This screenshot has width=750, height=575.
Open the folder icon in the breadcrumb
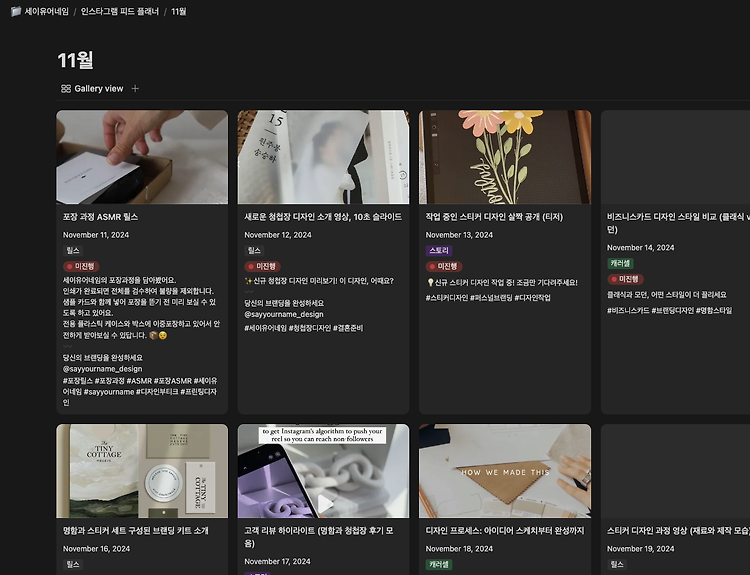[x=16, y=11]
